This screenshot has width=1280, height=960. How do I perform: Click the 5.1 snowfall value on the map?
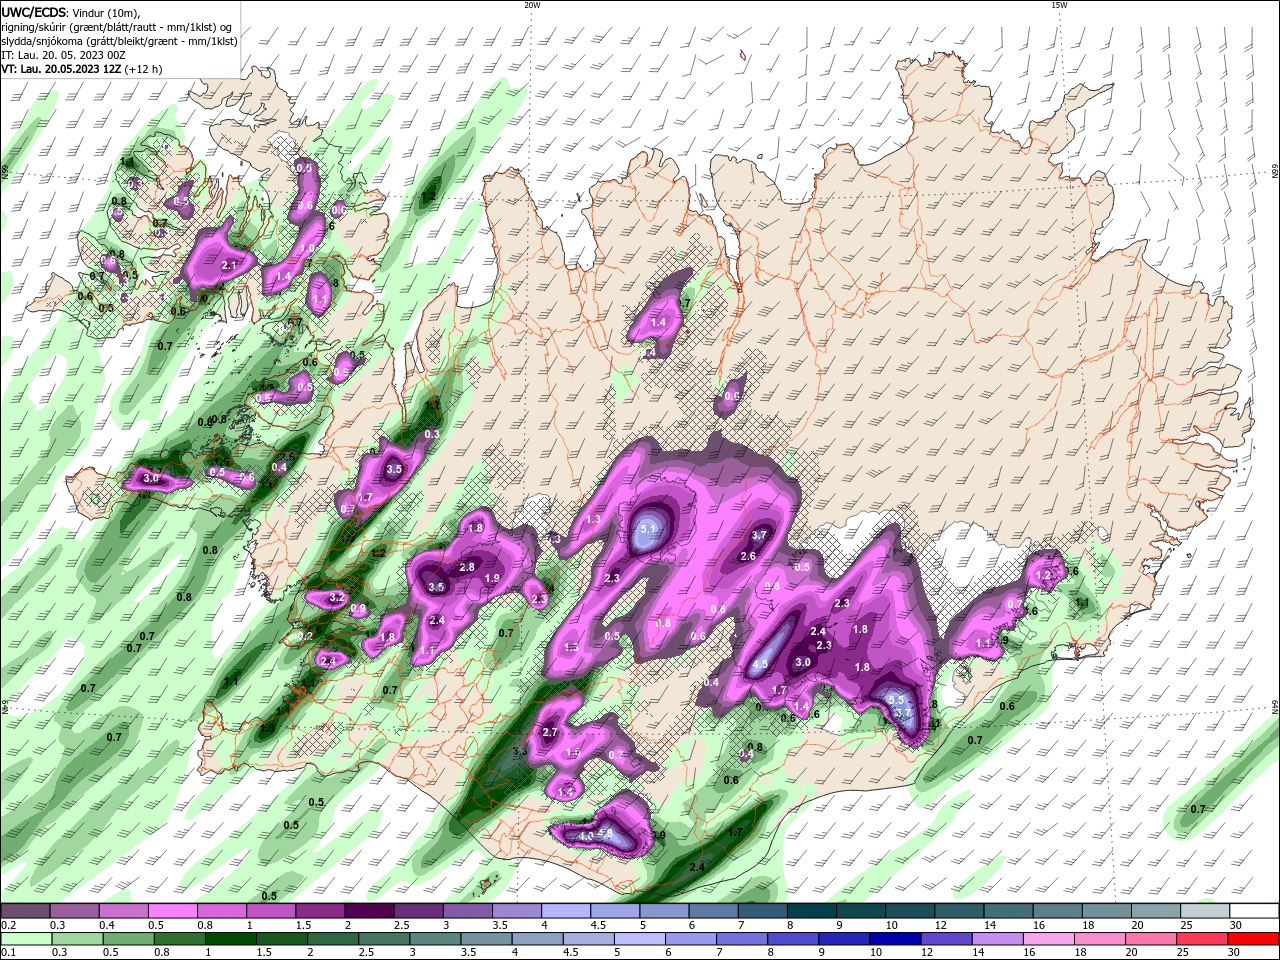(647, 529)
